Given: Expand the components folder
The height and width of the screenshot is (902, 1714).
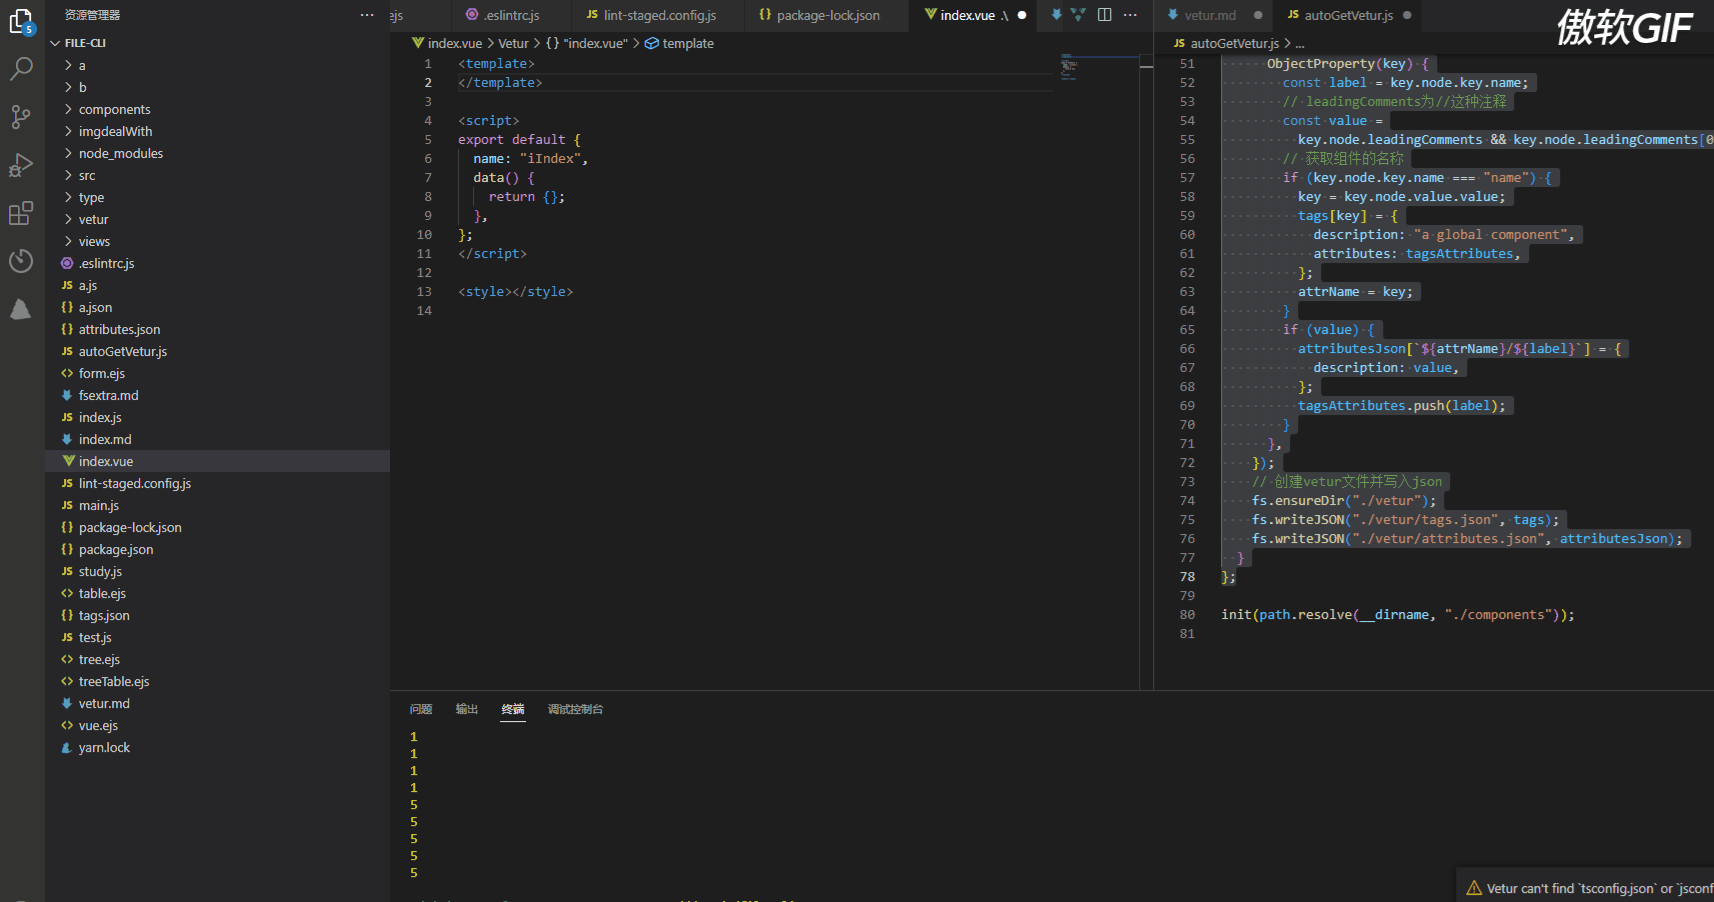Looking at the screenshot, I should [x=114, y=110].
